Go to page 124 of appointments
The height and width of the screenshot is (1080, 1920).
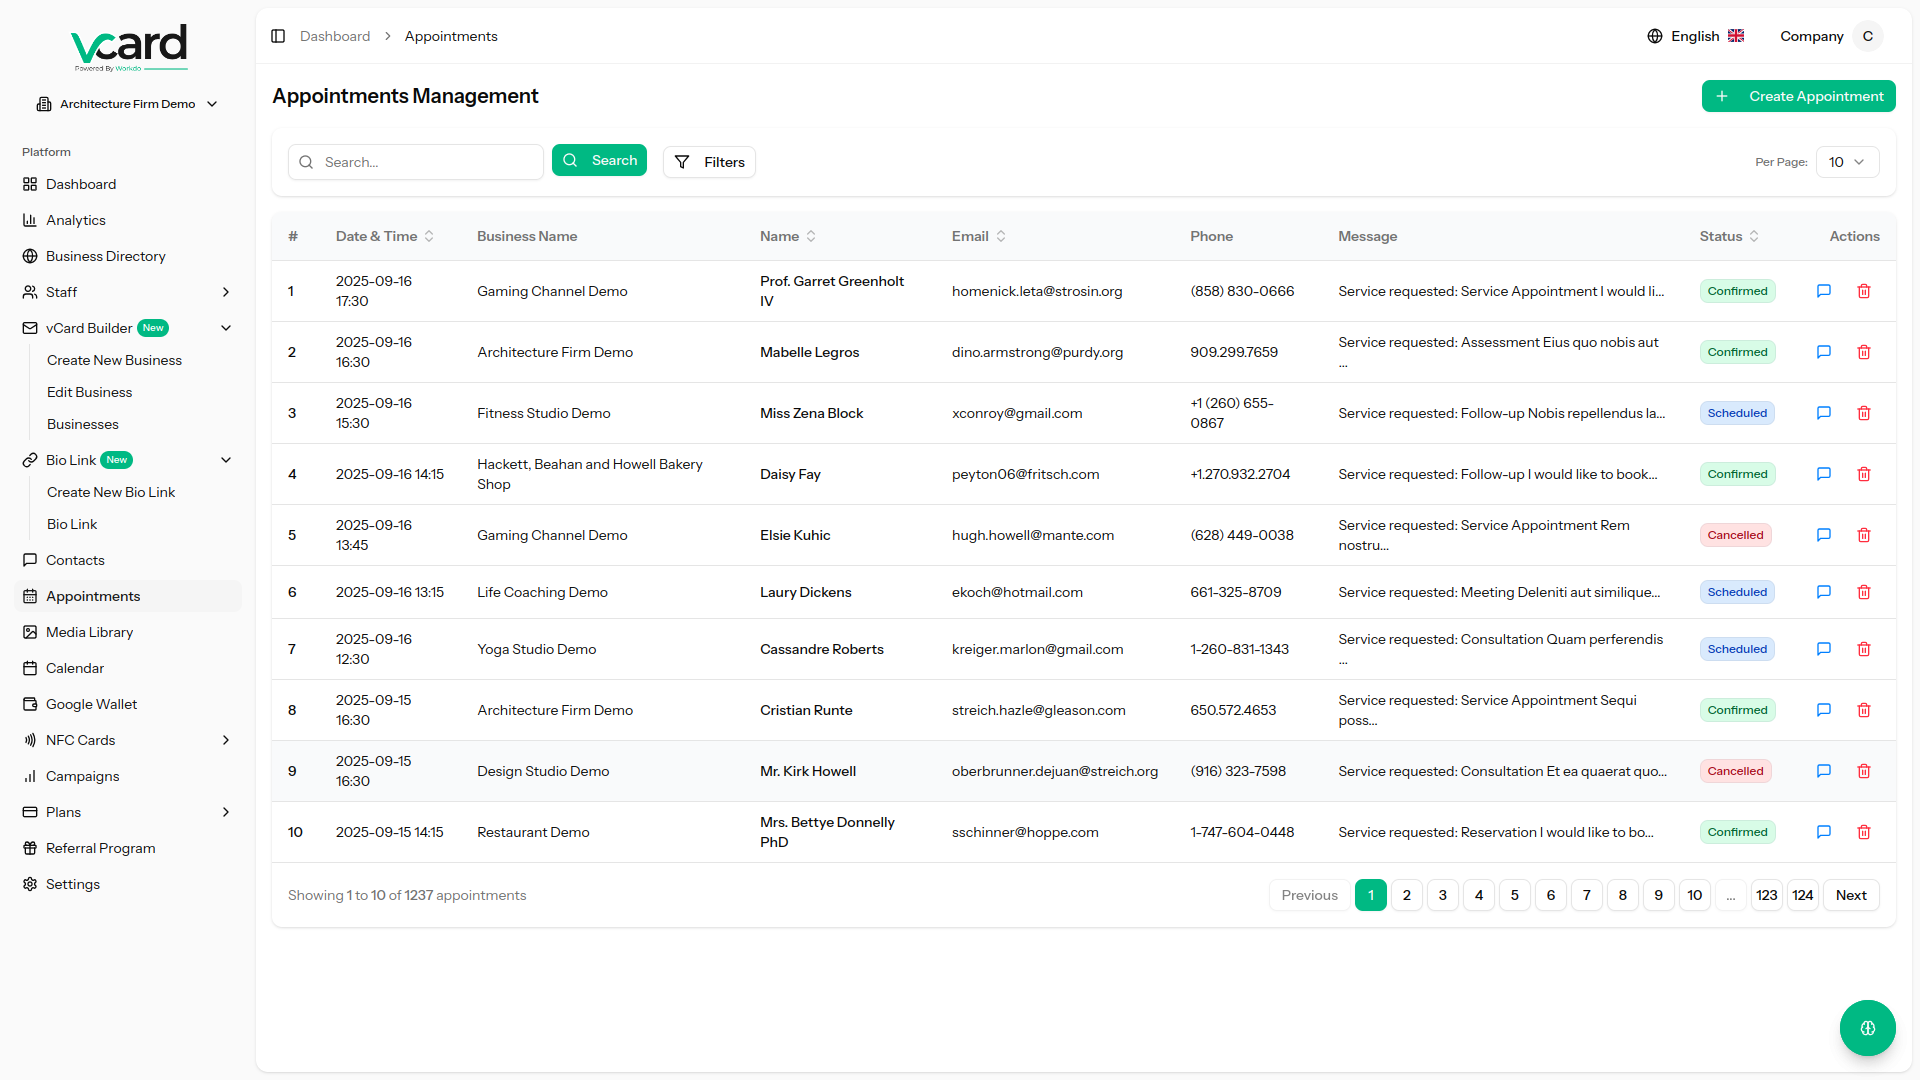(1803, 895)
